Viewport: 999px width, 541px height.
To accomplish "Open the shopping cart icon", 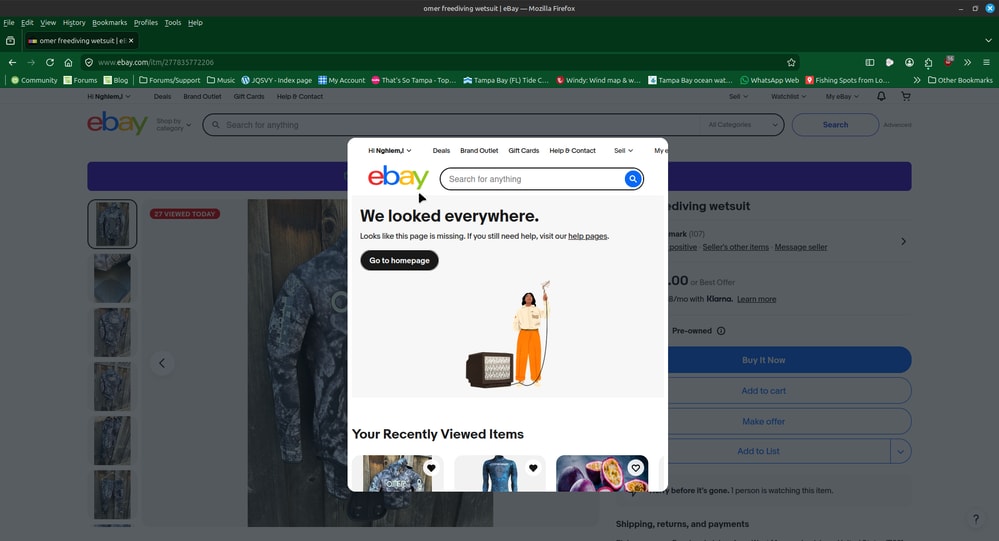I will click(x=906, y=96).
